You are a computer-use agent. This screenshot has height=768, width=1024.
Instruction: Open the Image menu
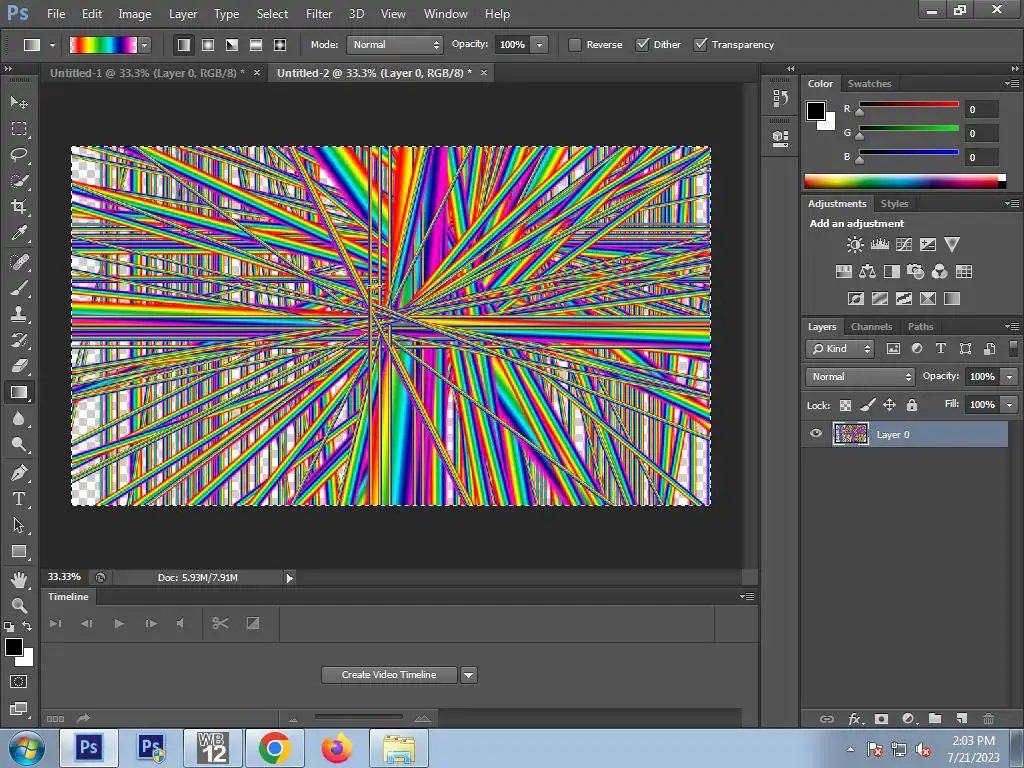point(135,14)
